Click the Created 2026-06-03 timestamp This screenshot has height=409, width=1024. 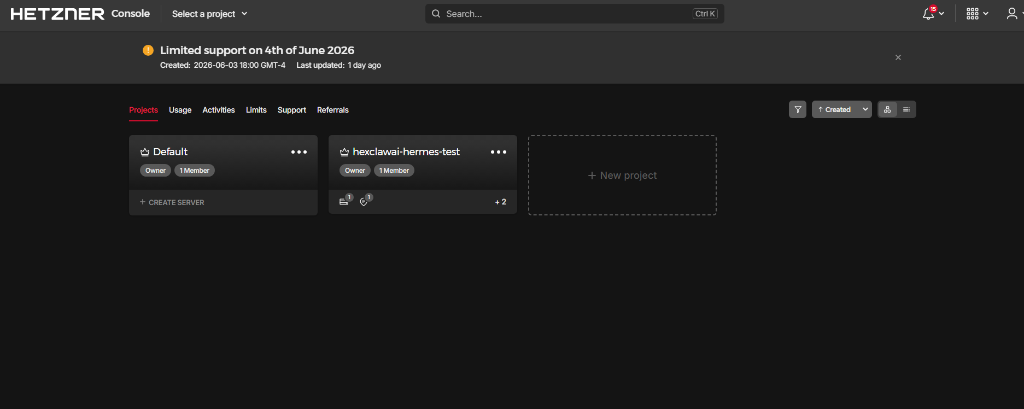(223, 65)
